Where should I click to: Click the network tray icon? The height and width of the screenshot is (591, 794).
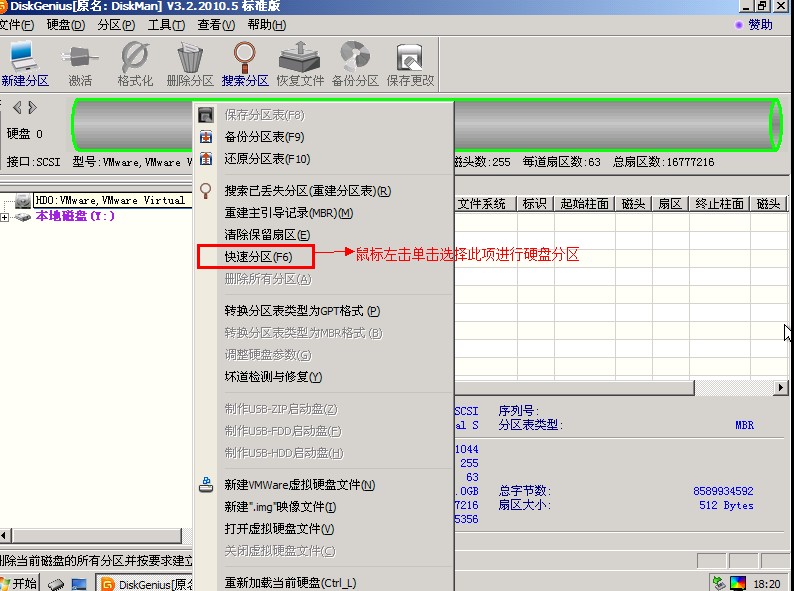pyautogui.click(x=719, y=584)
